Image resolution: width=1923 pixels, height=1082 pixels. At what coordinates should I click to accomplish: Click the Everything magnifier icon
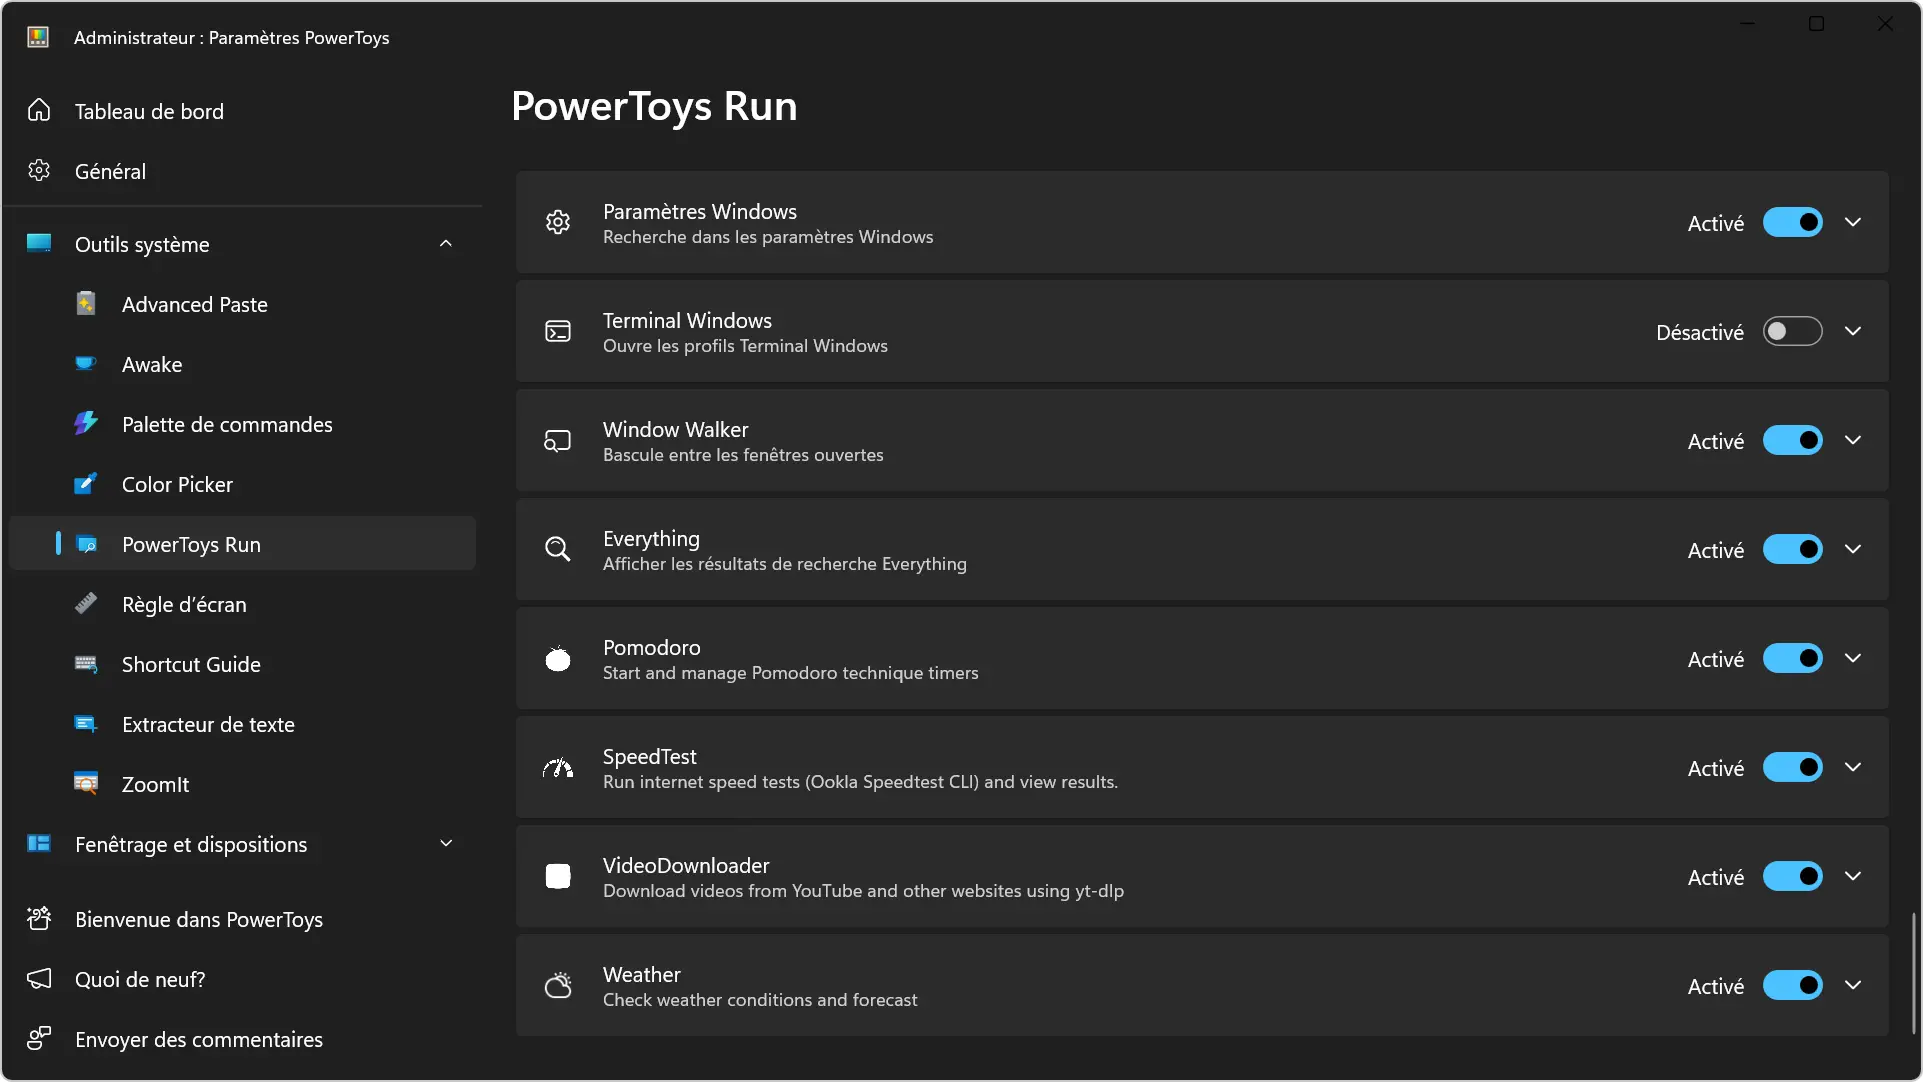coord(558,549)
